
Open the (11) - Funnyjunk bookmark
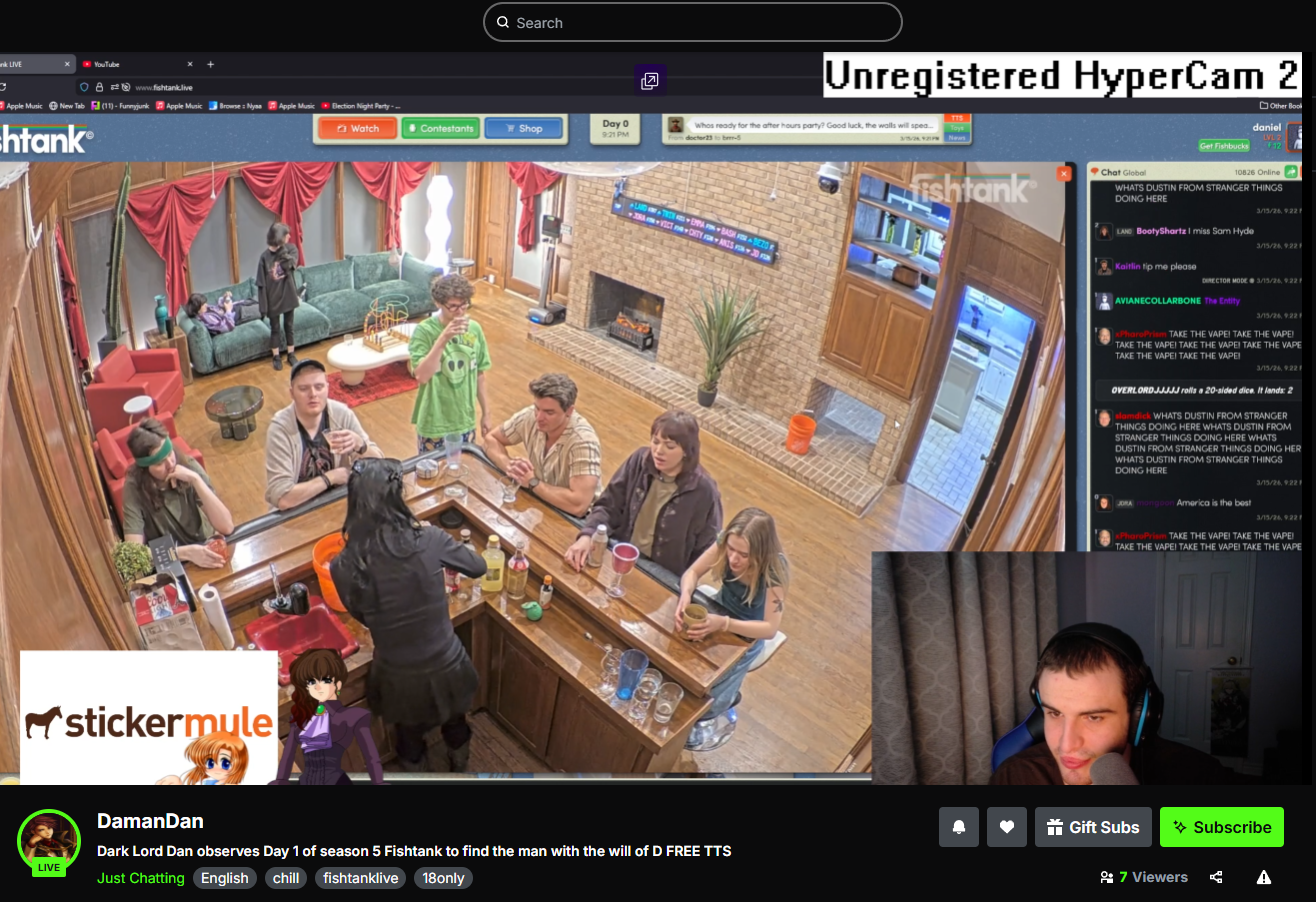coord(121,106)
